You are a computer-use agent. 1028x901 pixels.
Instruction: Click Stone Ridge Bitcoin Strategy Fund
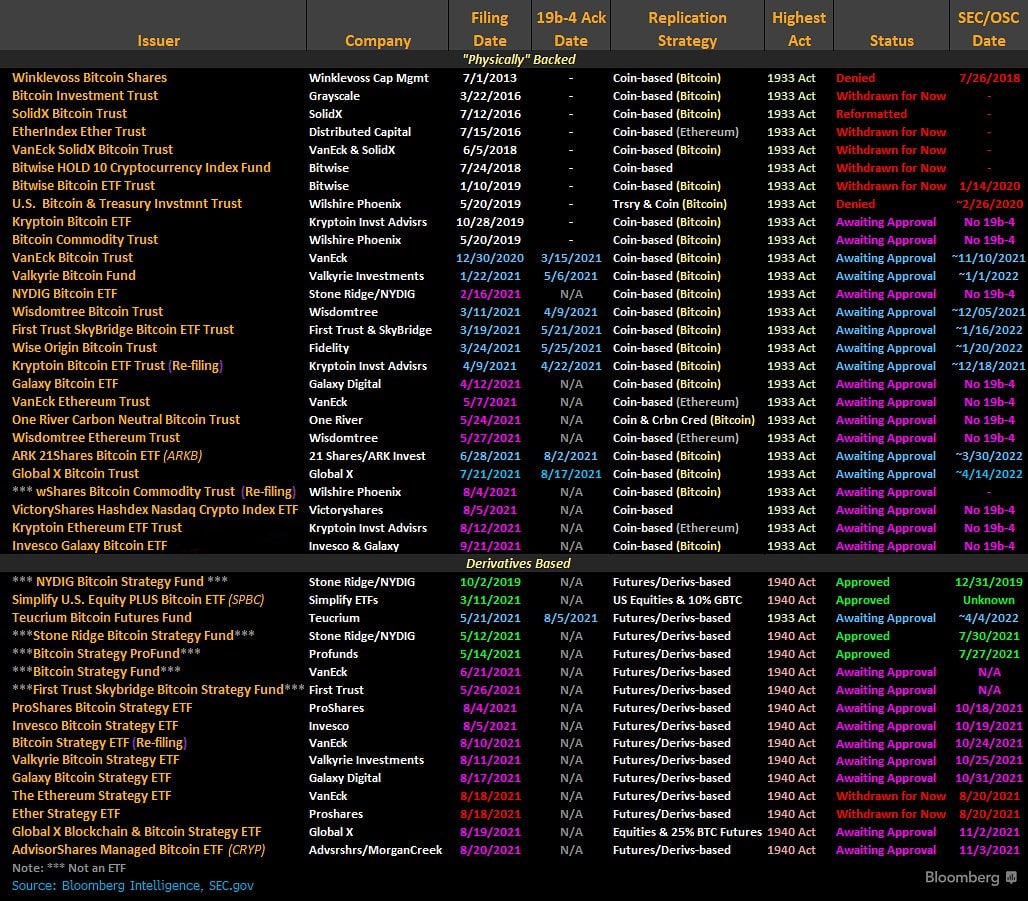133,635
